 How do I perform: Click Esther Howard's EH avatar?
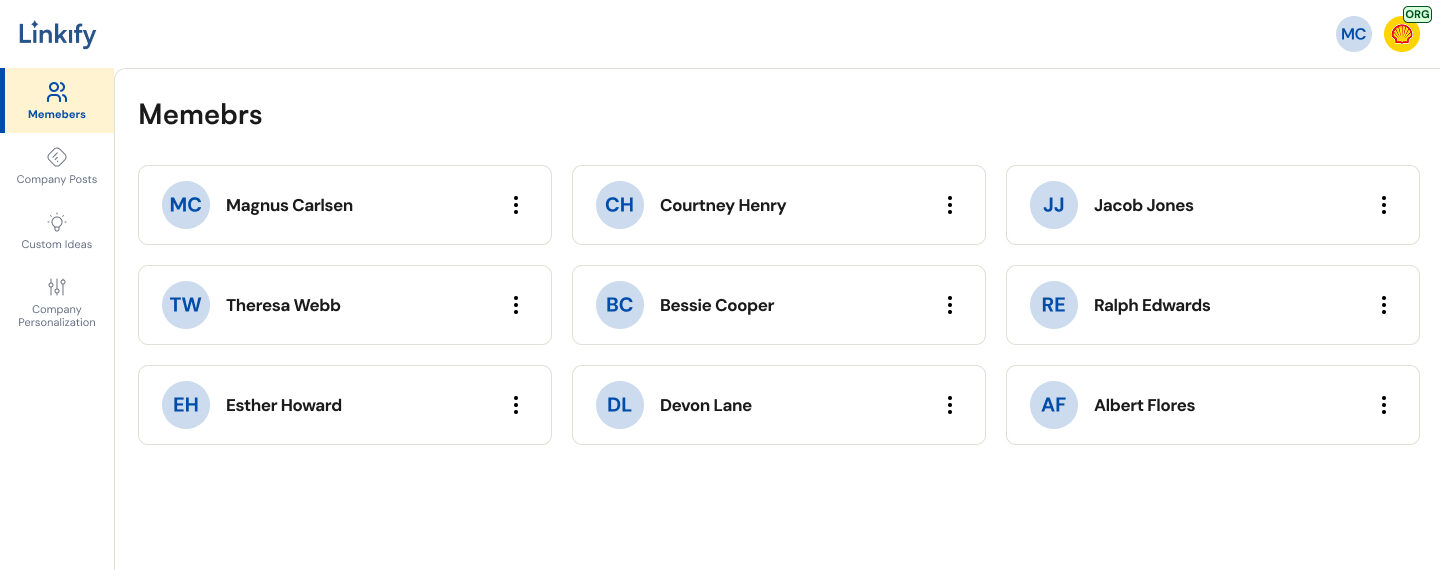(186, 405)
